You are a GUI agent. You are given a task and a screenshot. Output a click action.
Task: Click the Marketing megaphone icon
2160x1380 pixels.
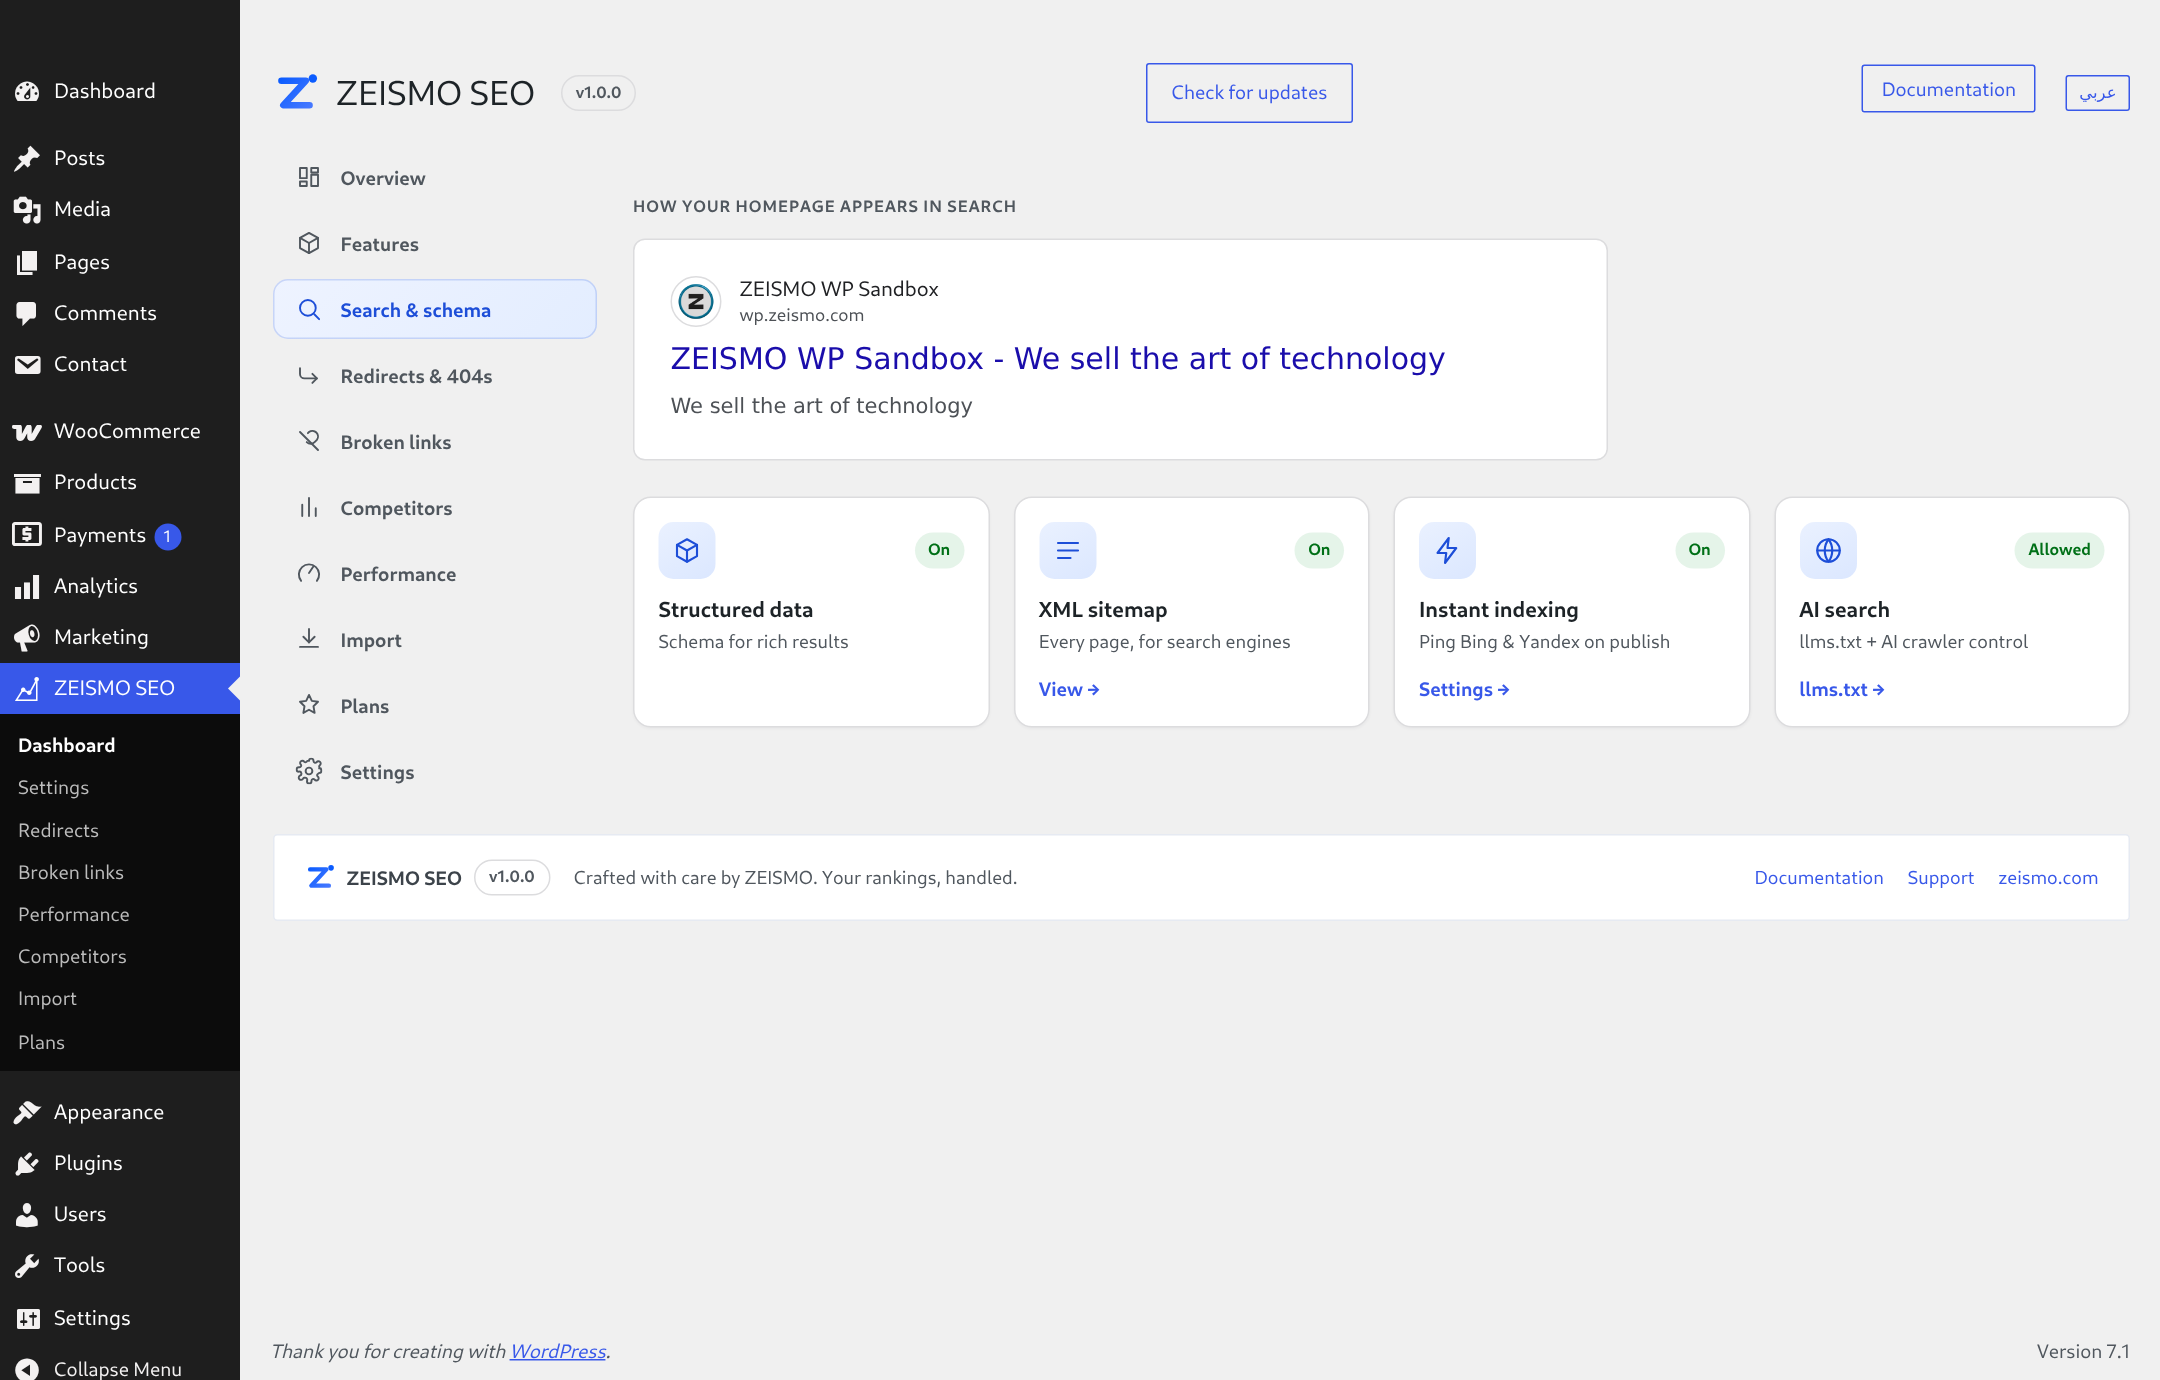27,637
